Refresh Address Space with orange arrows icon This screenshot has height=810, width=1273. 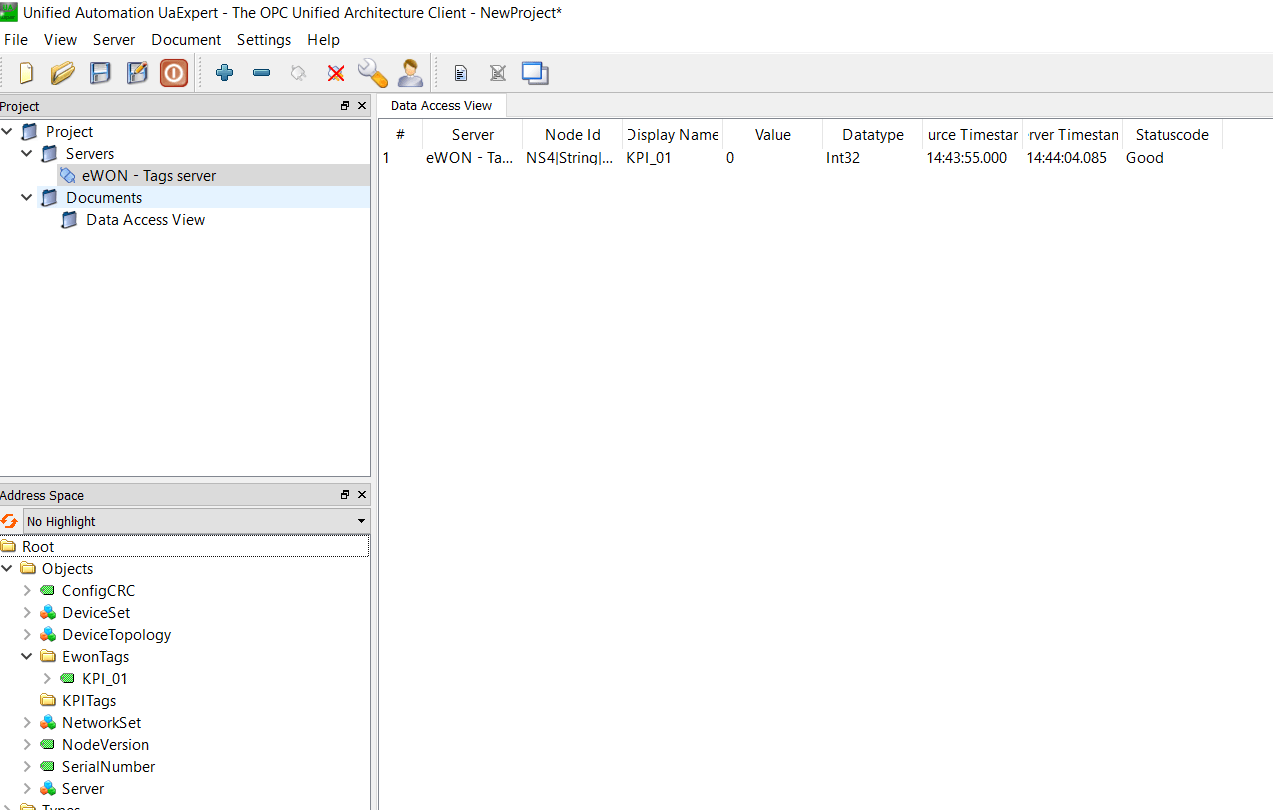point(9,521)
